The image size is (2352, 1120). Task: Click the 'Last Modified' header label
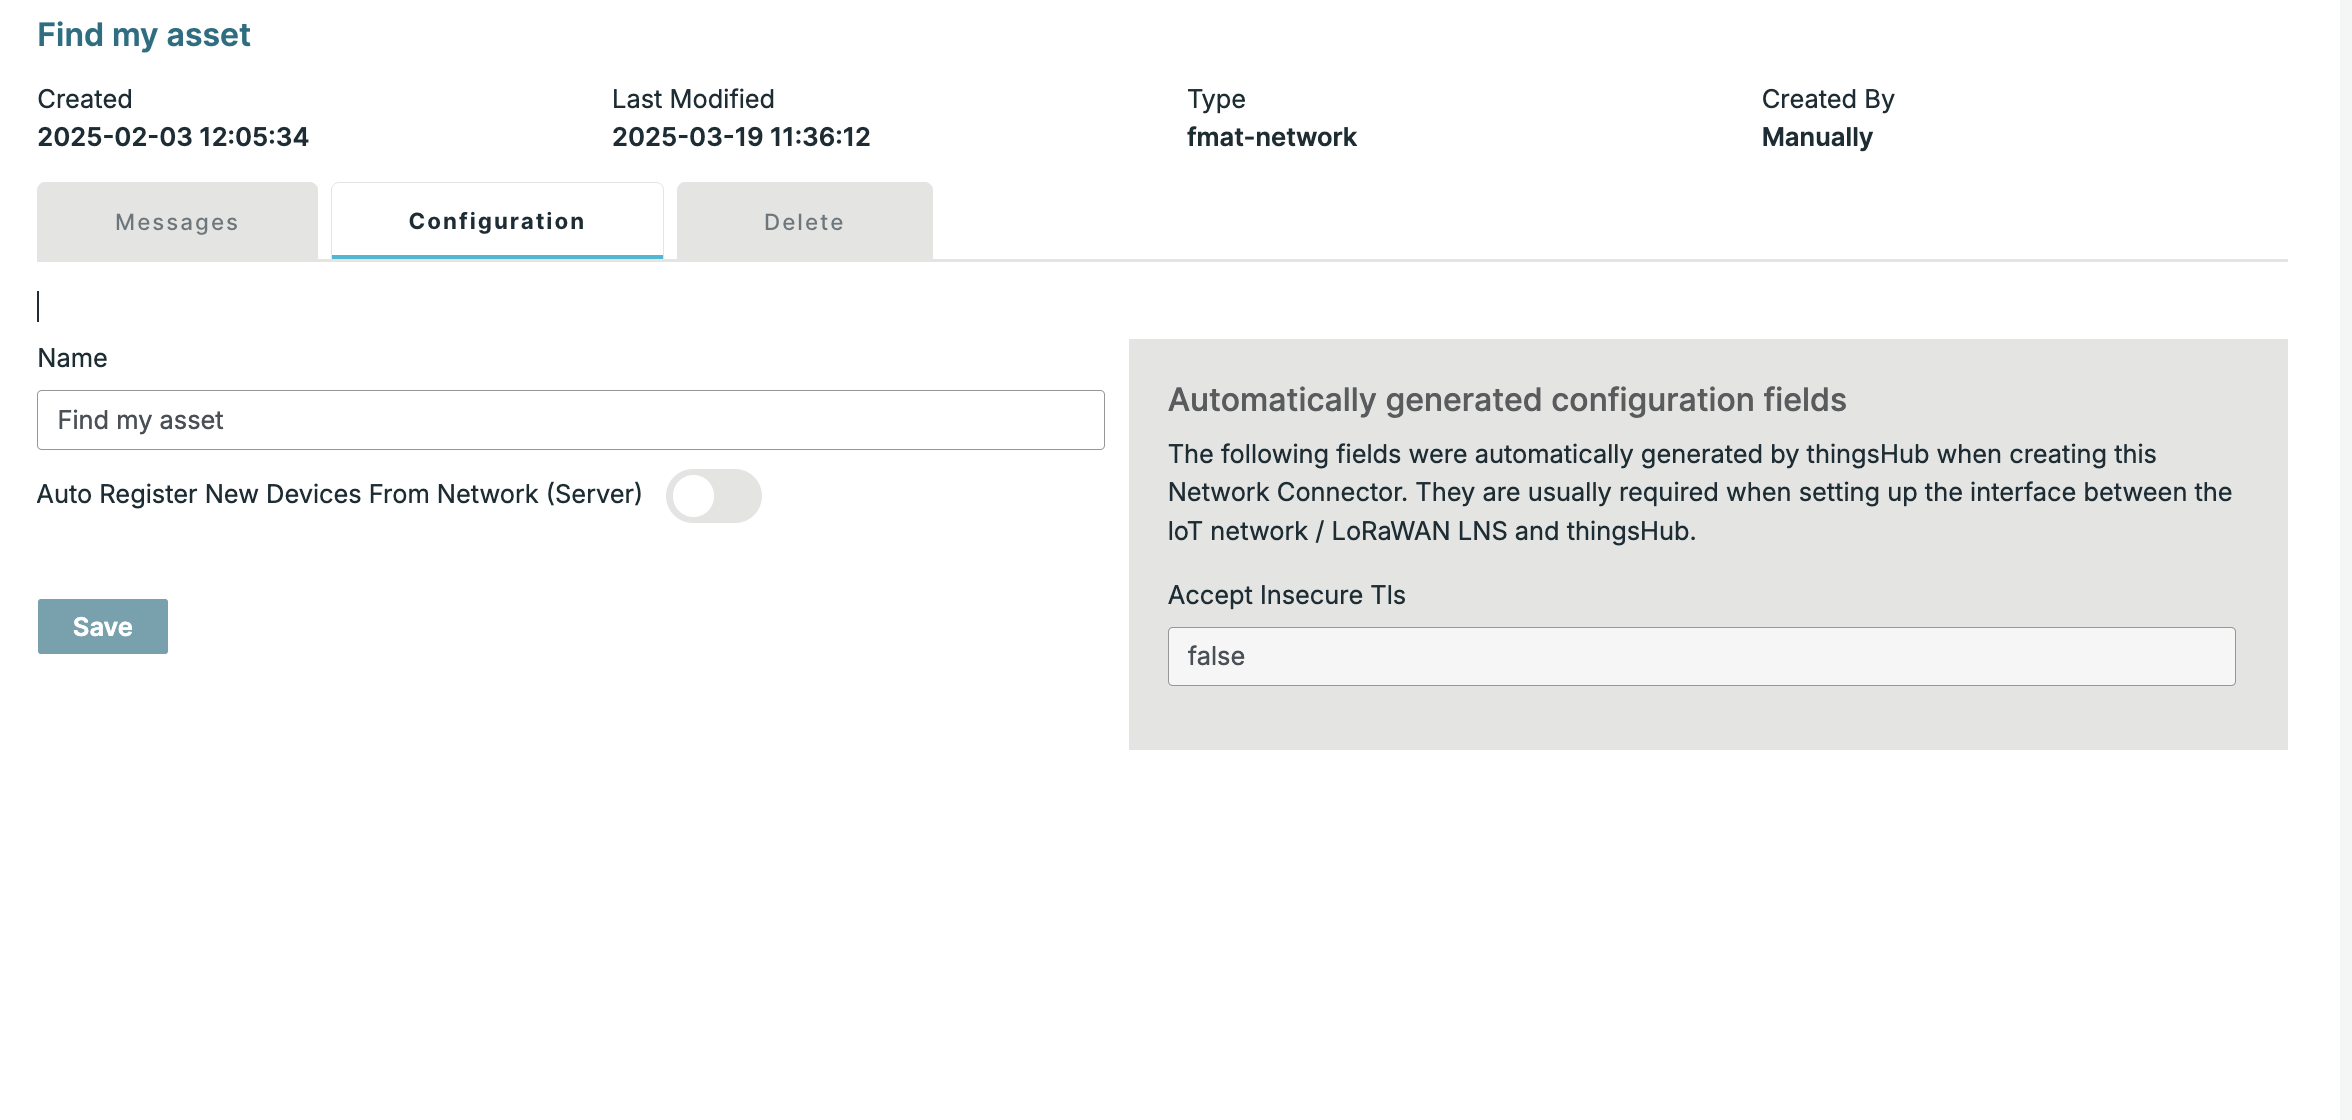(x=693, y=99)
